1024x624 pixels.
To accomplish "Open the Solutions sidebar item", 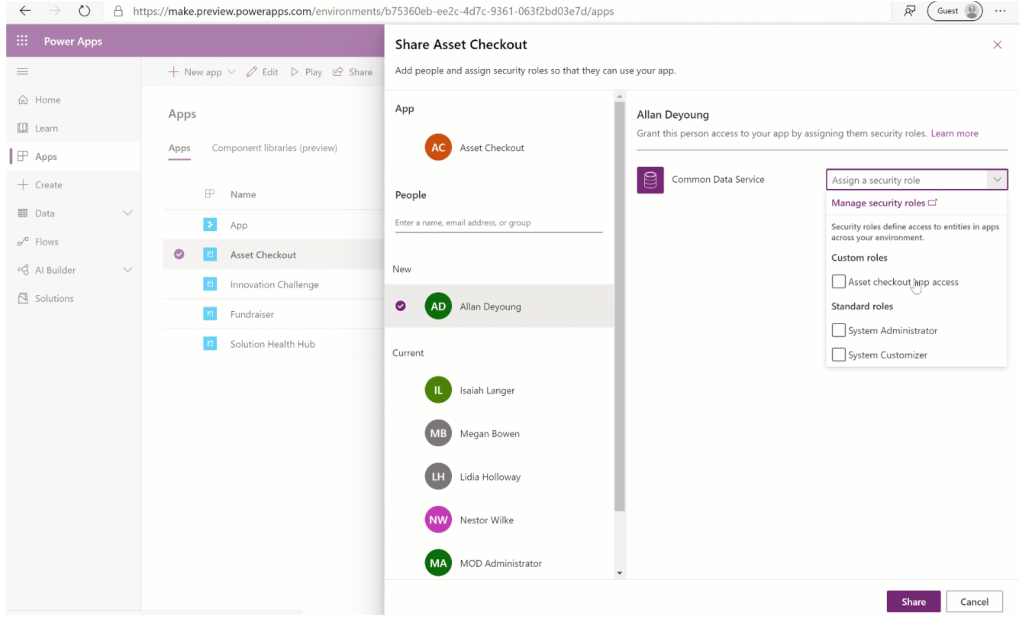I will pos(54,298).
